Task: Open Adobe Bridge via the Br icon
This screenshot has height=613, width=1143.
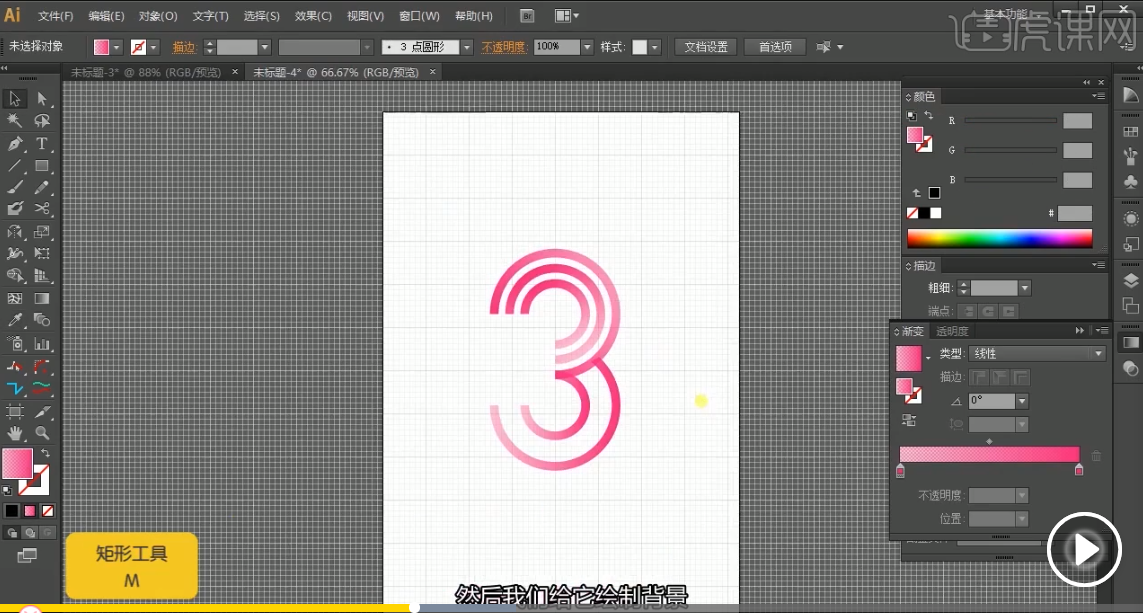Action: point(529,16)
